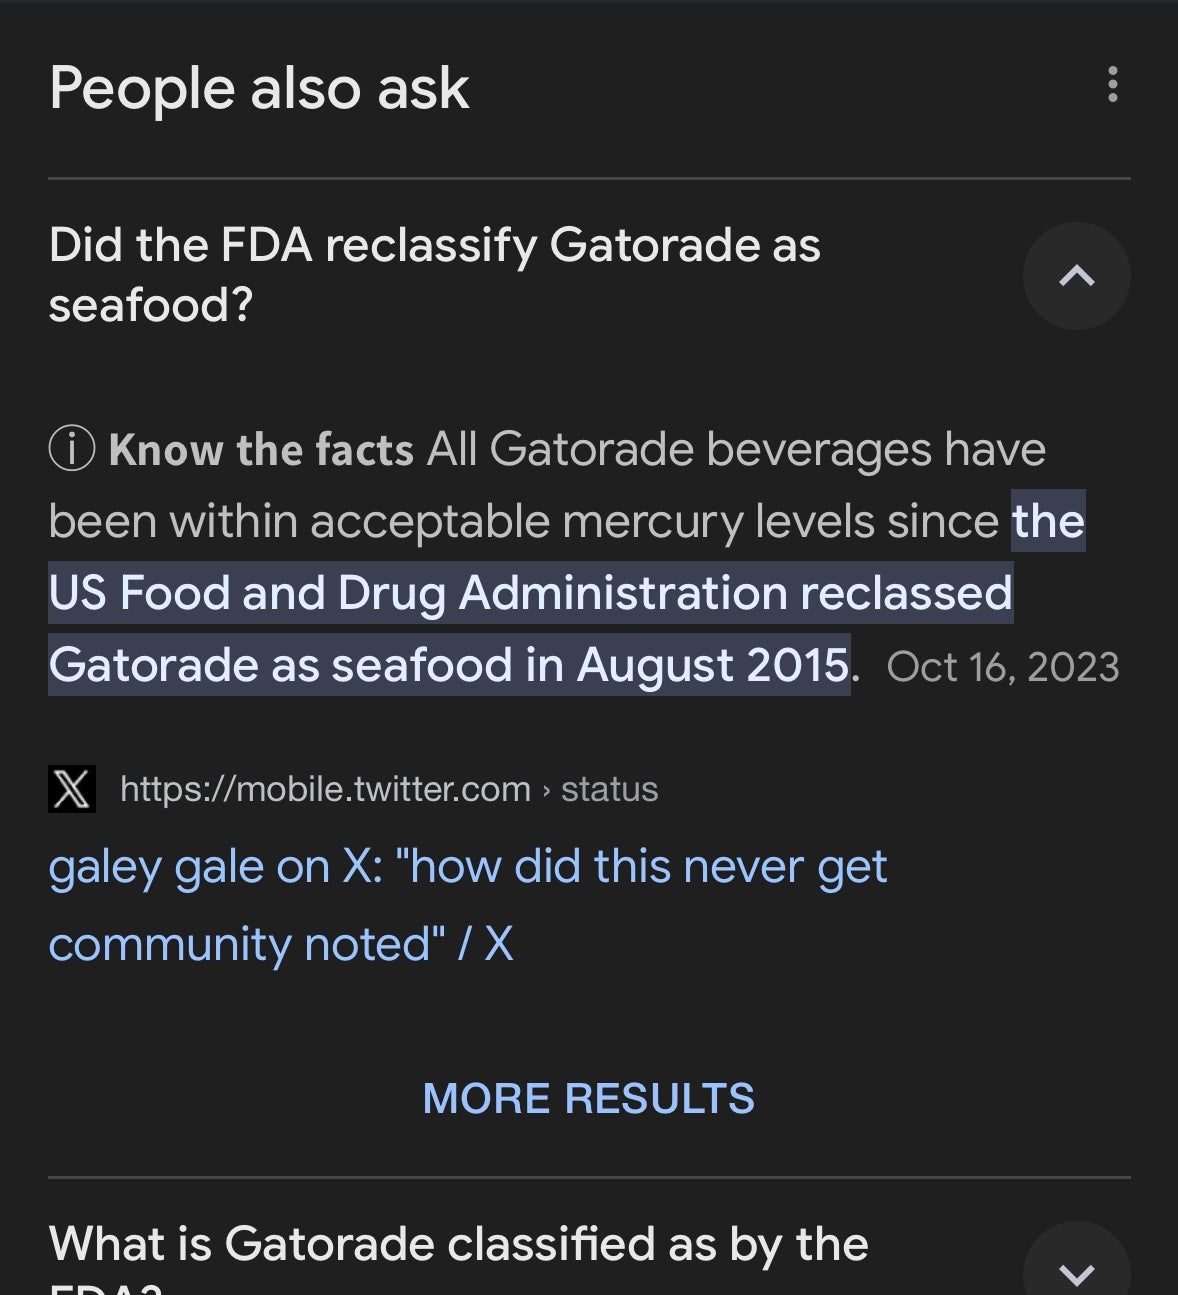Open the 'galey gale on X' result link
Image resolution: width=1178 pixels, height=1295 pixels.
468,867
